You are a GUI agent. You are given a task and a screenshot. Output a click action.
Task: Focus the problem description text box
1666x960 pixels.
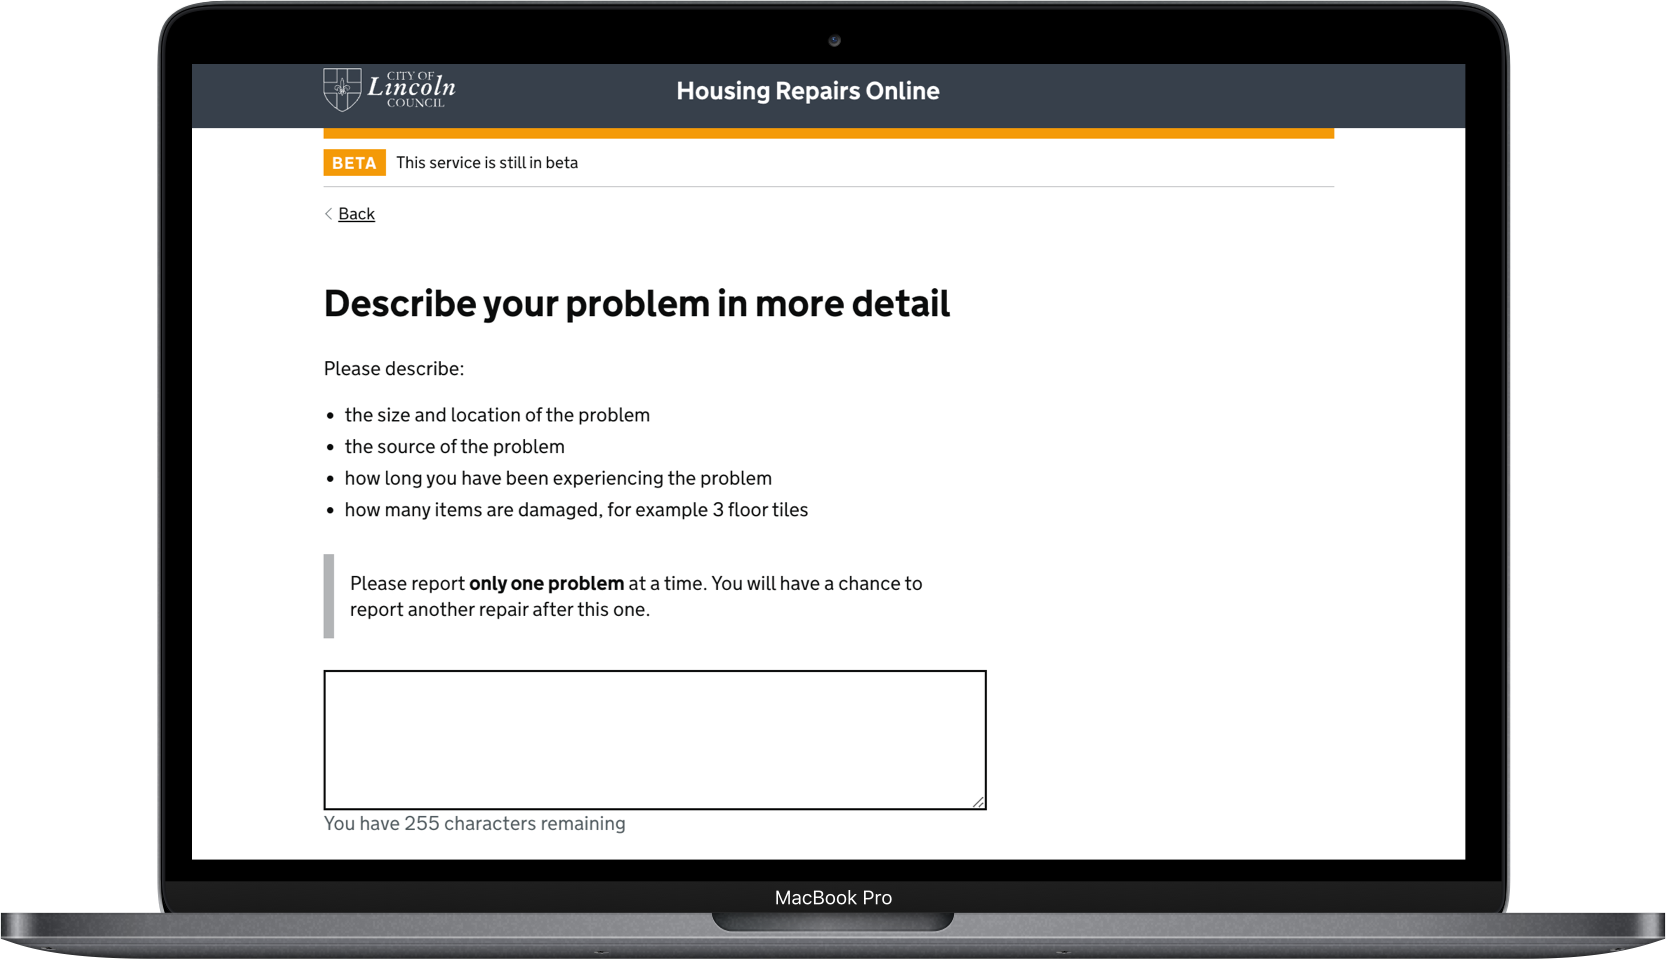point(654,739)
